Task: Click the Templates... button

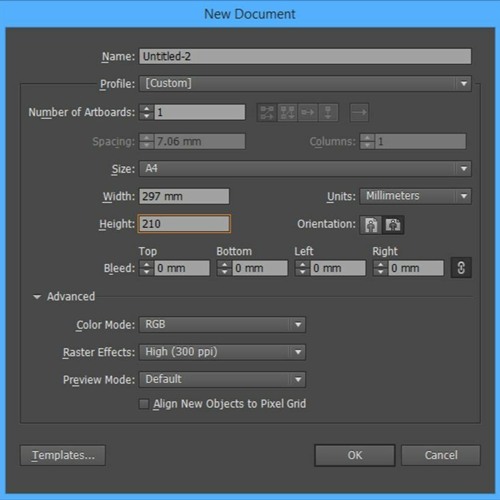Action: [63, 455]
